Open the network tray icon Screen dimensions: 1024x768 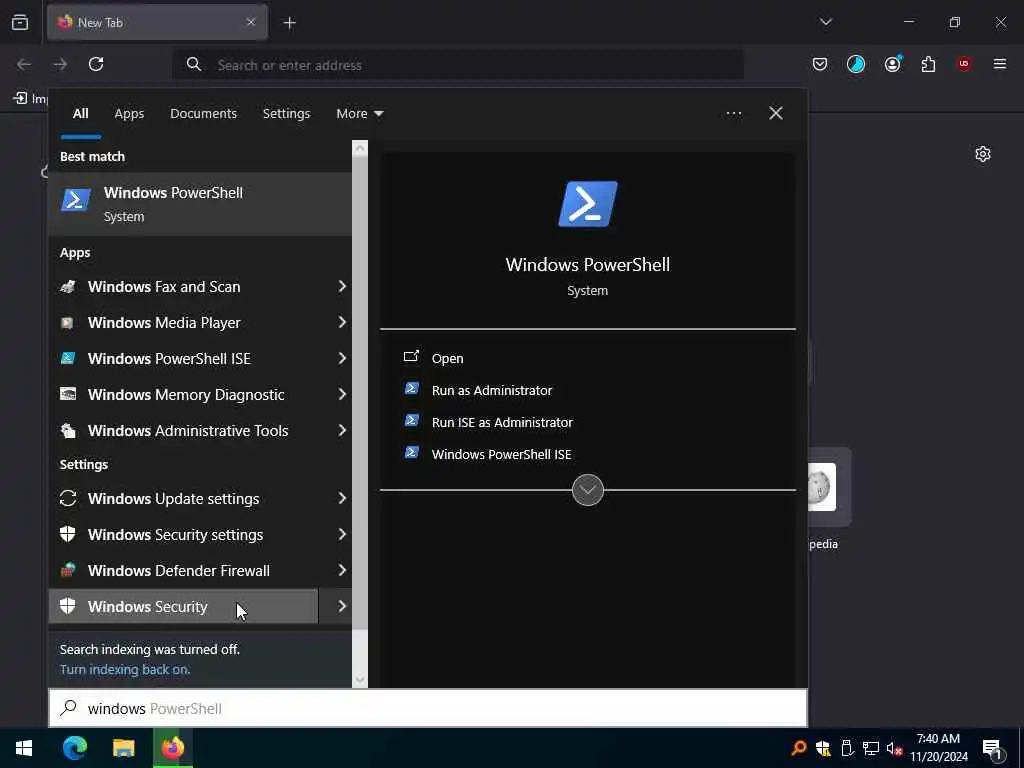pos(871,748)
